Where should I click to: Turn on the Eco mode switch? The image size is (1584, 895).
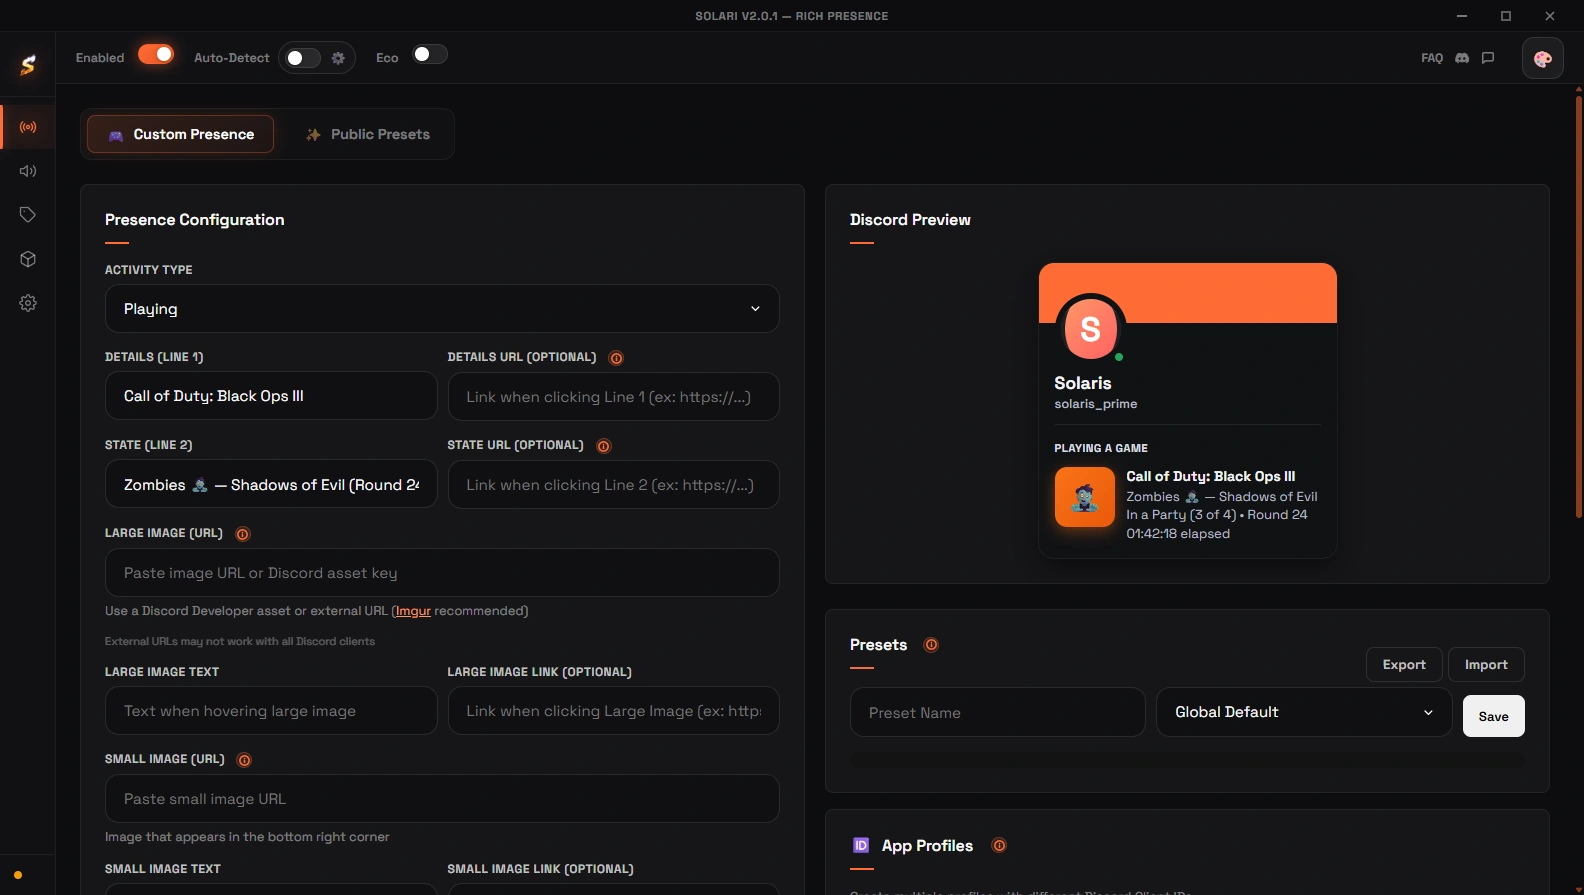click(x=430, y=54)
